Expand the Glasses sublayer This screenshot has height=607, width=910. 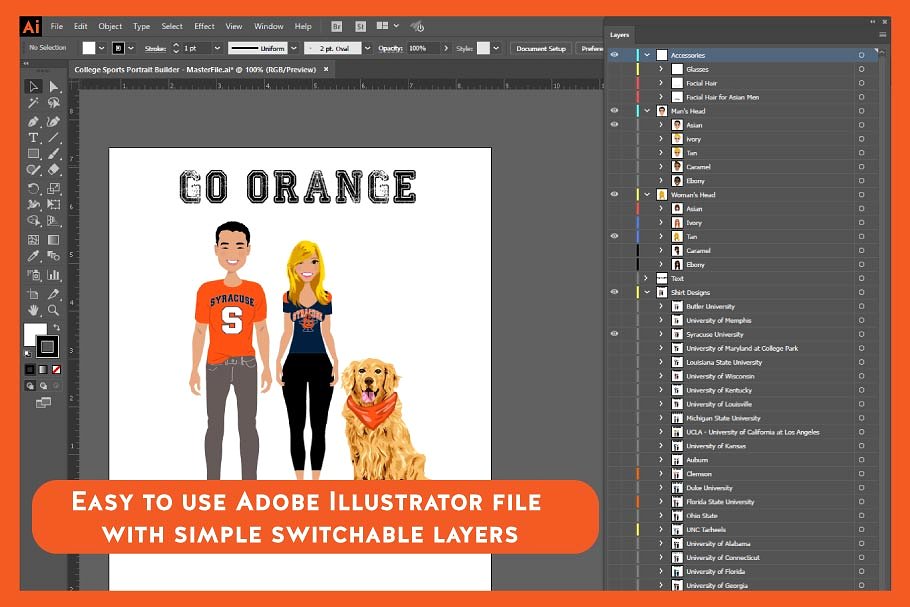coord(661,69)
